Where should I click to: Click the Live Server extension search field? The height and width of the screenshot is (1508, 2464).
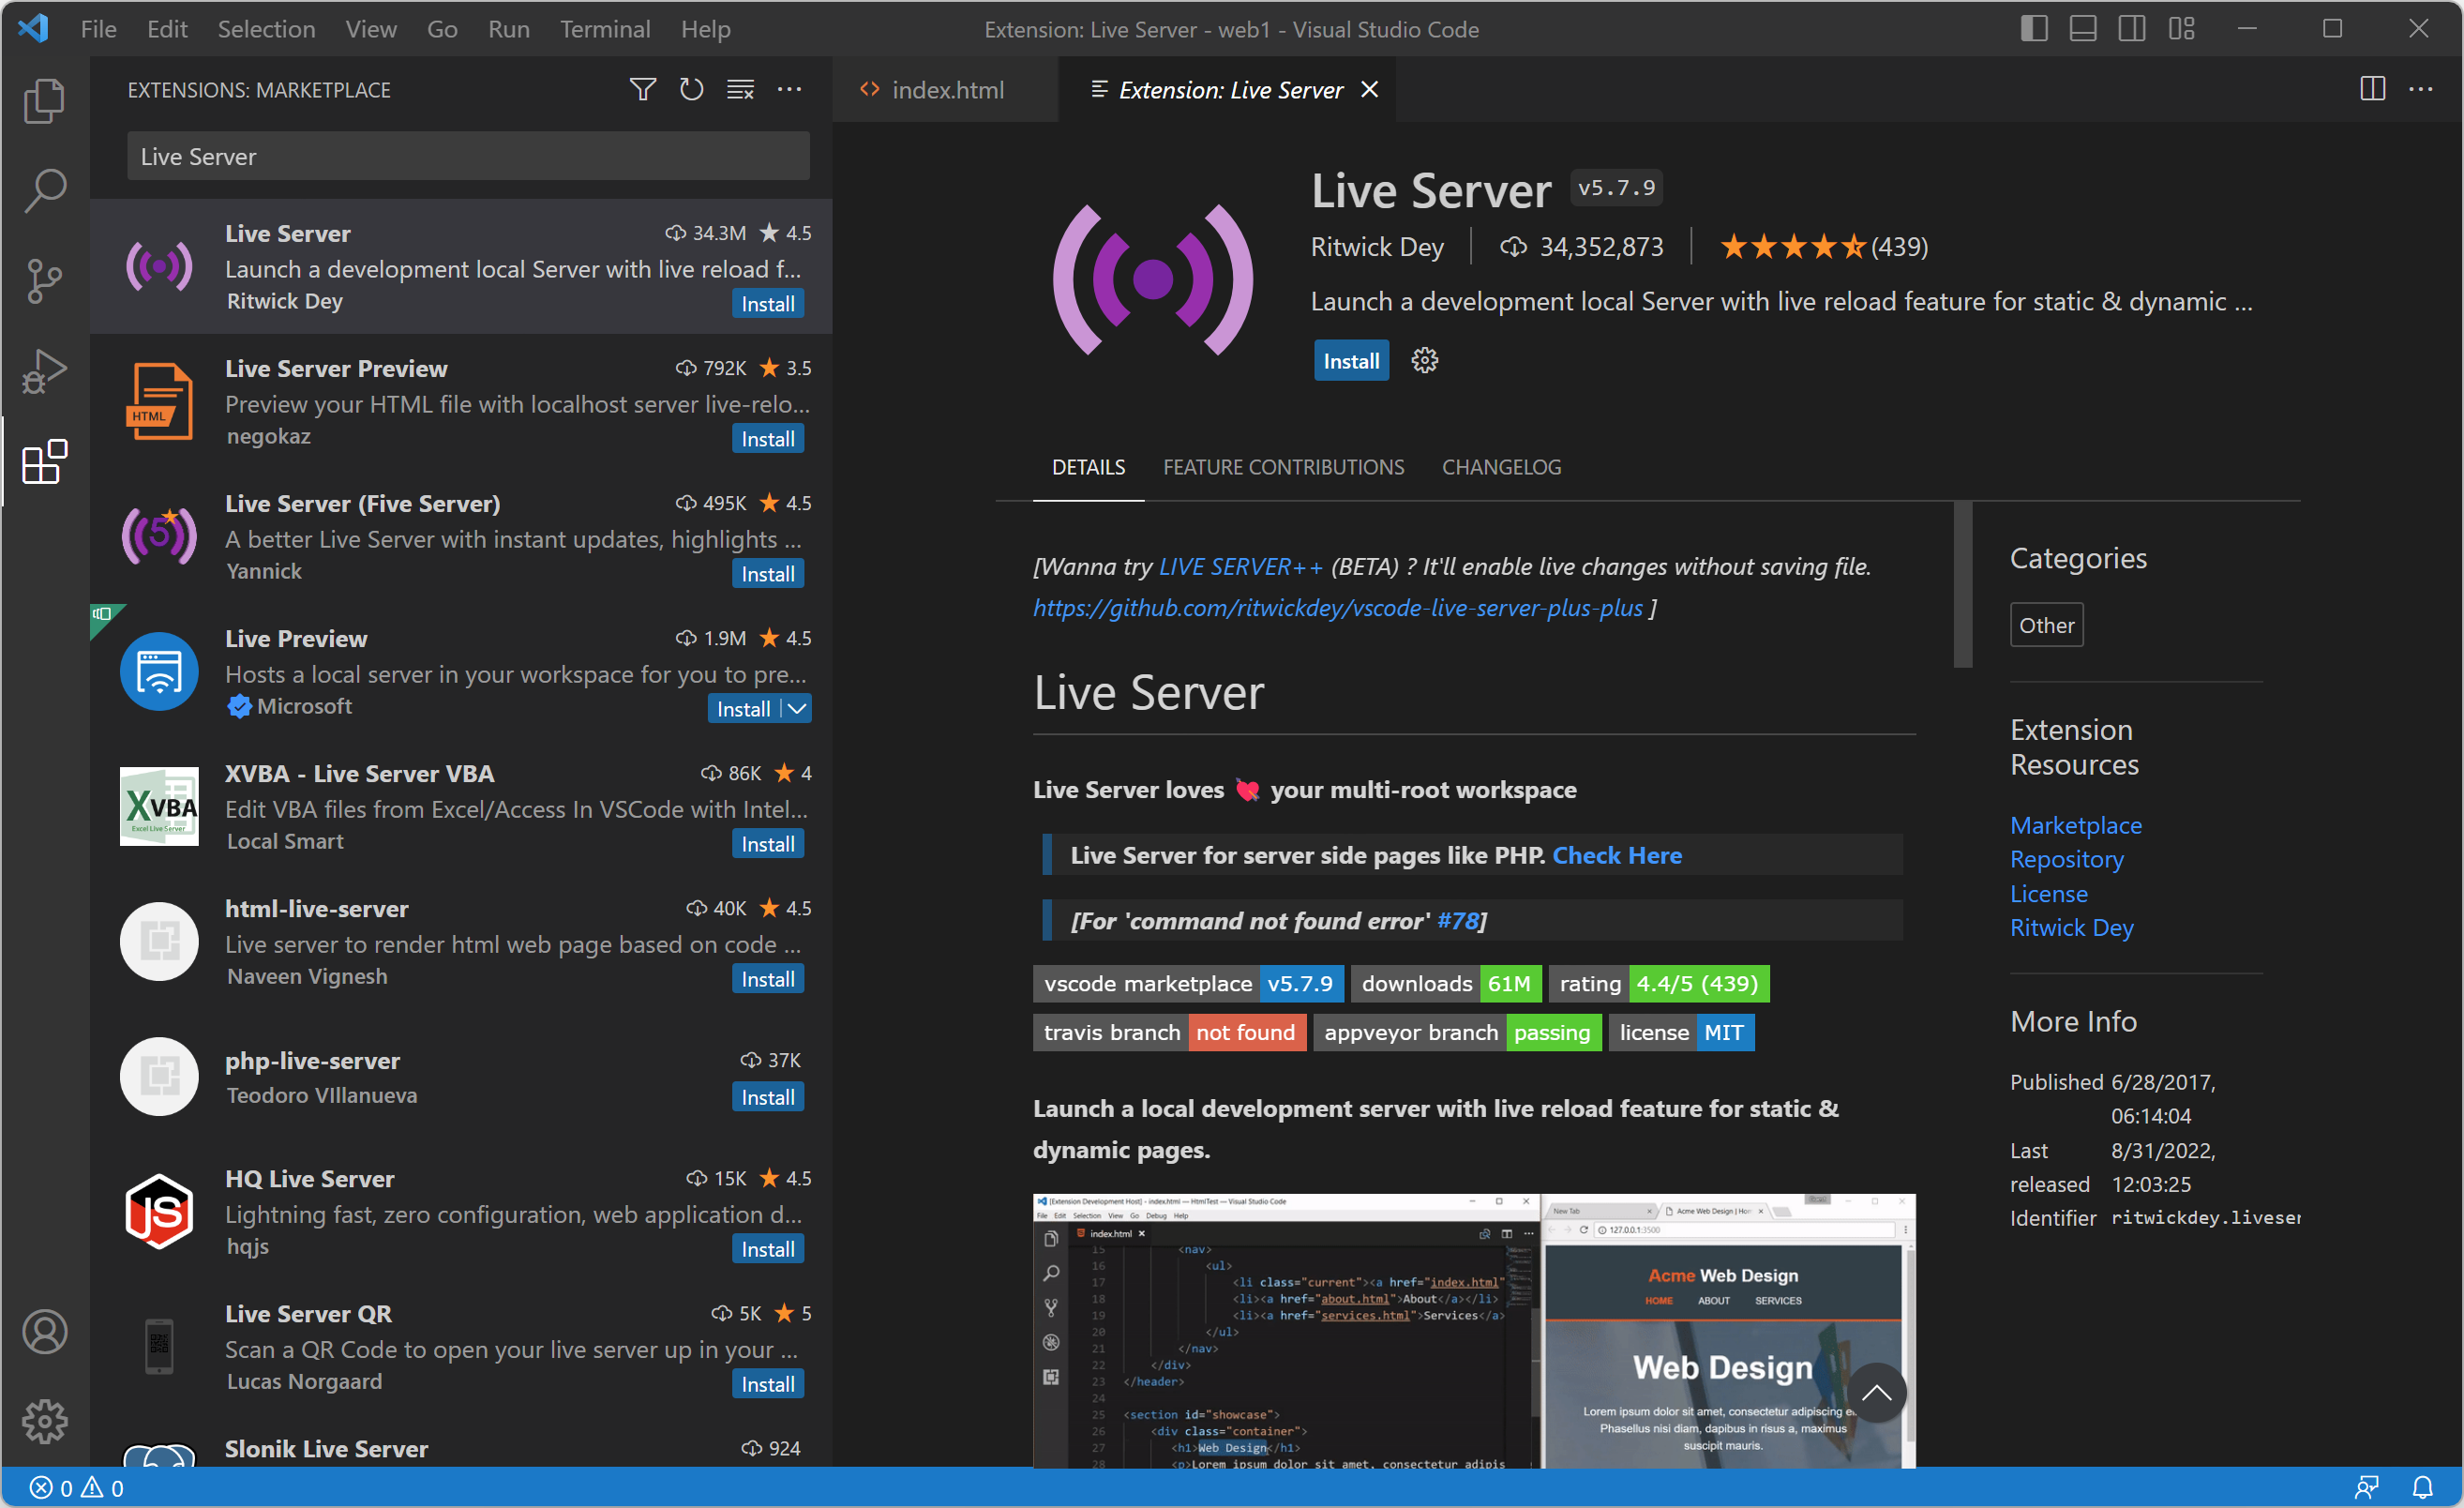(468, 157)
